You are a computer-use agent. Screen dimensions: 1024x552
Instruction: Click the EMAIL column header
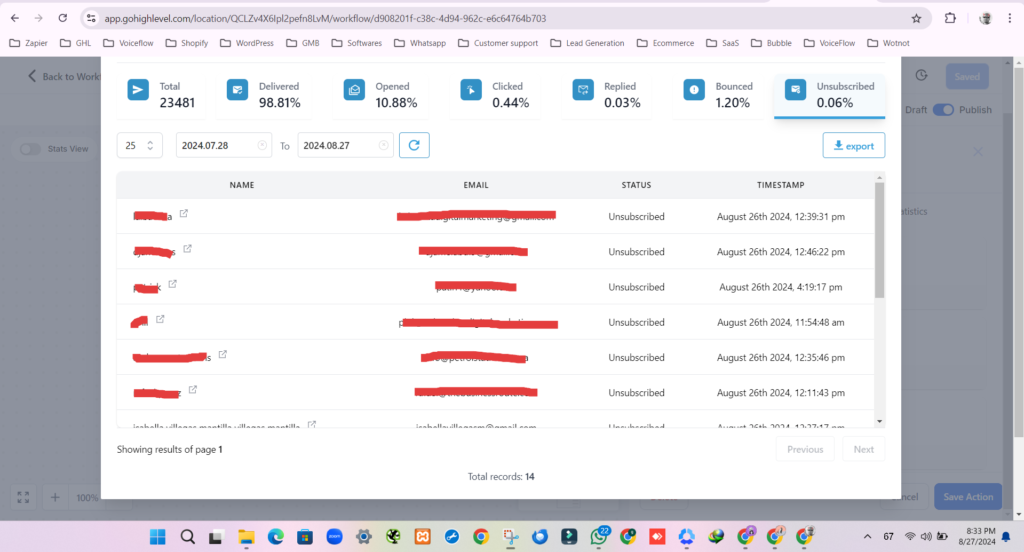pos(475,185)
